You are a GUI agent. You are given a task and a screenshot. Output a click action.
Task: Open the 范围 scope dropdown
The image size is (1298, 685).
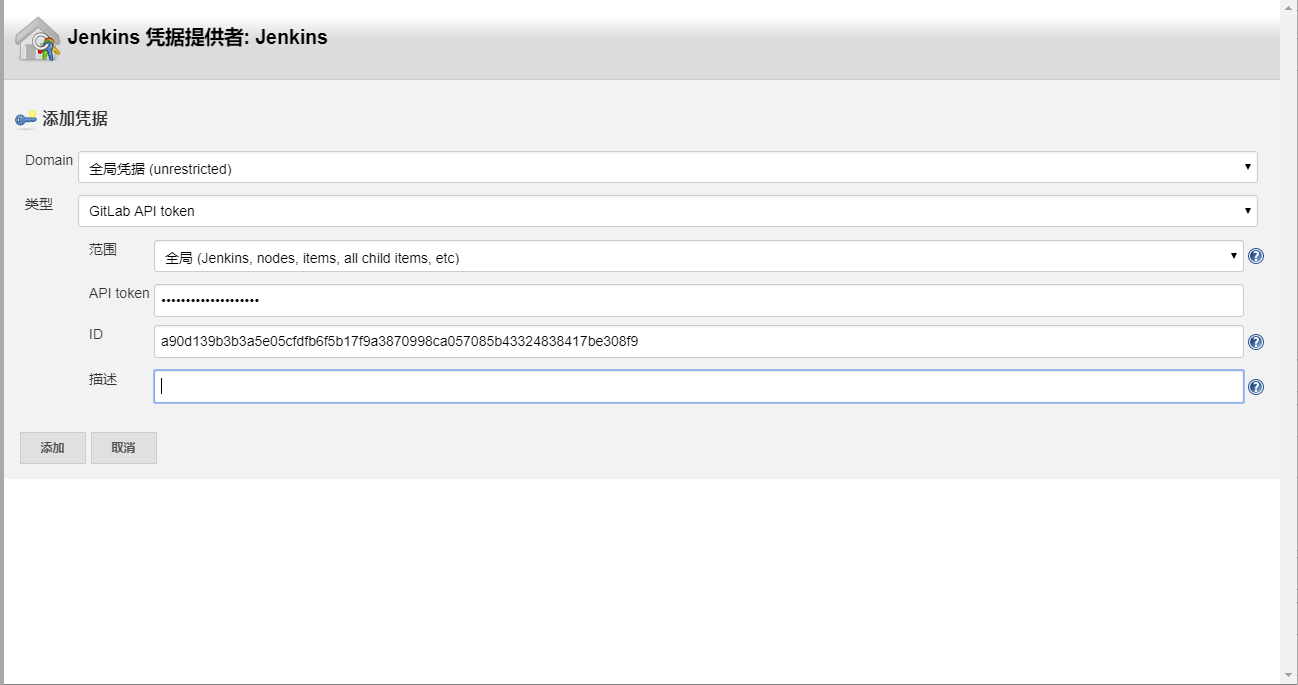tap(699, 256)
